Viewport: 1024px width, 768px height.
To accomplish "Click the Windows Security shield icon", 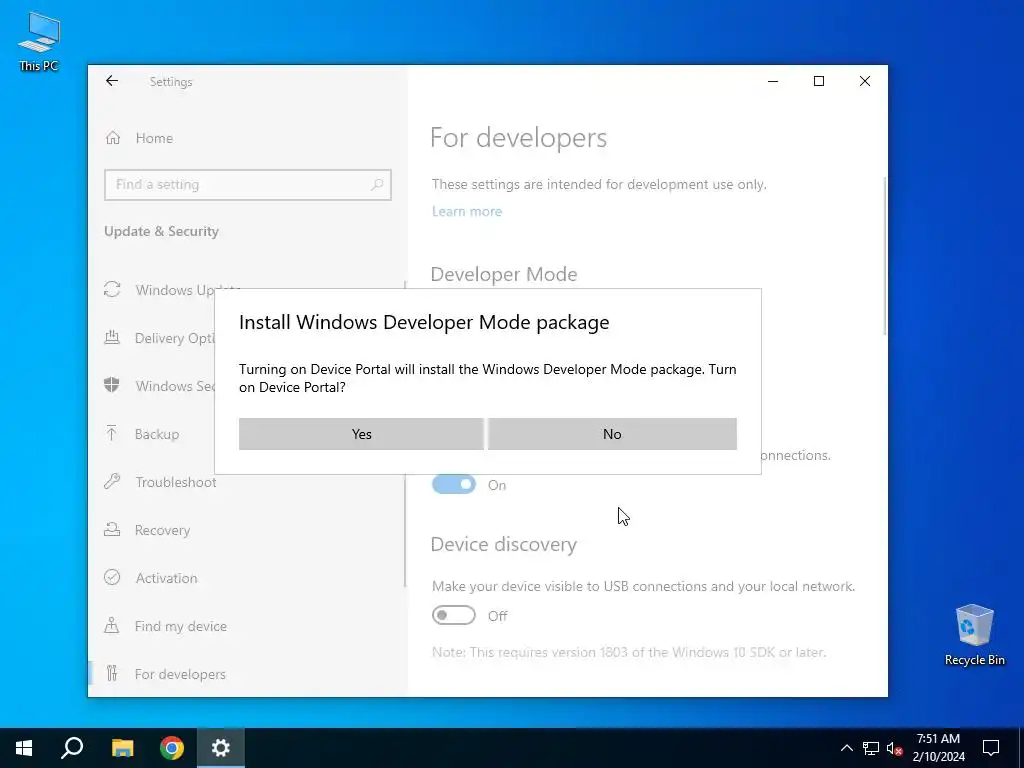I will (112, 385).
